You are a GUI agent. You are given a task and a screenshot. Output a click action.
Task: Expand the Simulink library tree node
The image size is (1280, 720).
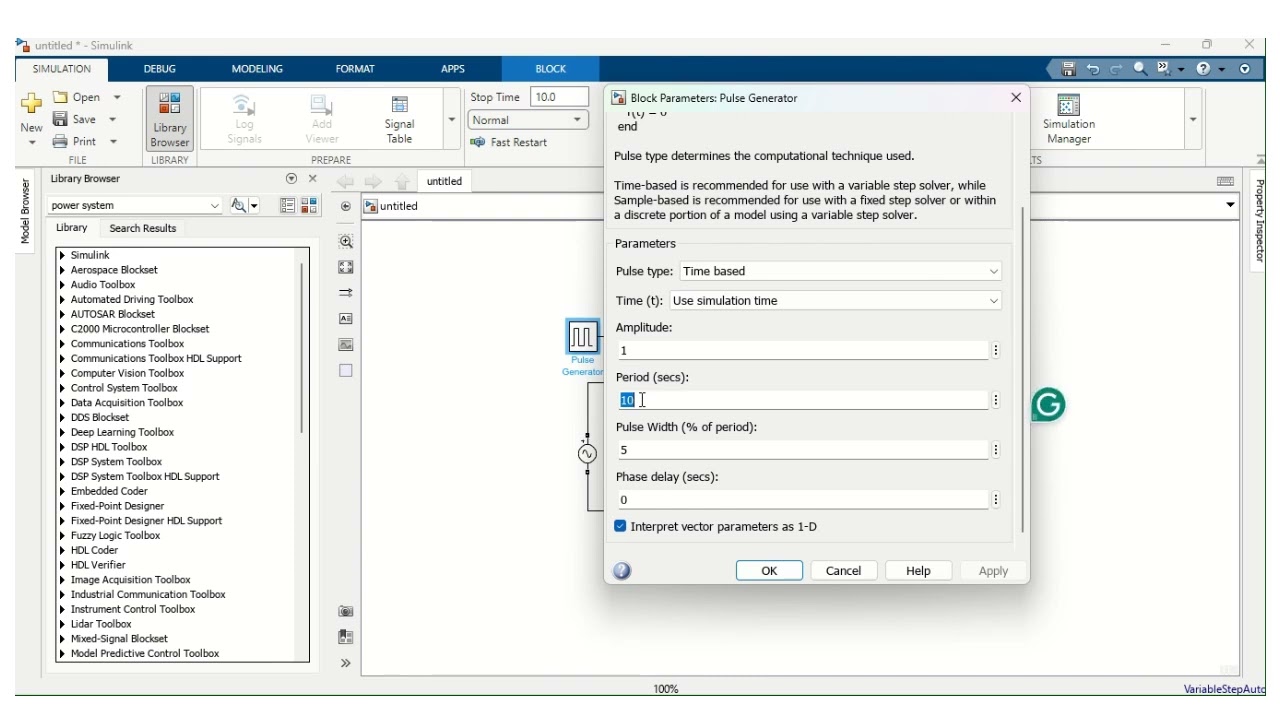coord(63,255)
